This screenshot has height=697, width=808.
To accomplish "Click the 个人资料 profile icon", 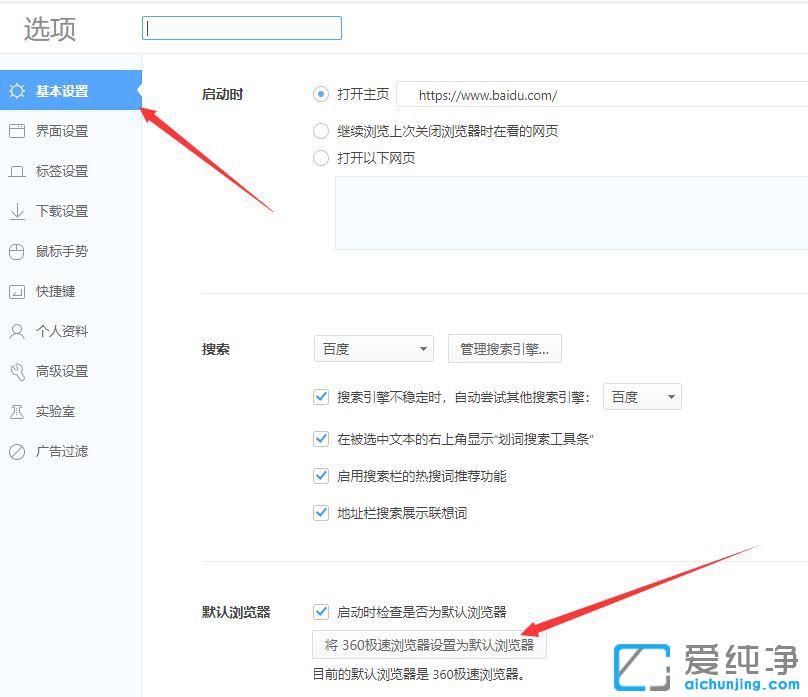I will click(18, 331).
